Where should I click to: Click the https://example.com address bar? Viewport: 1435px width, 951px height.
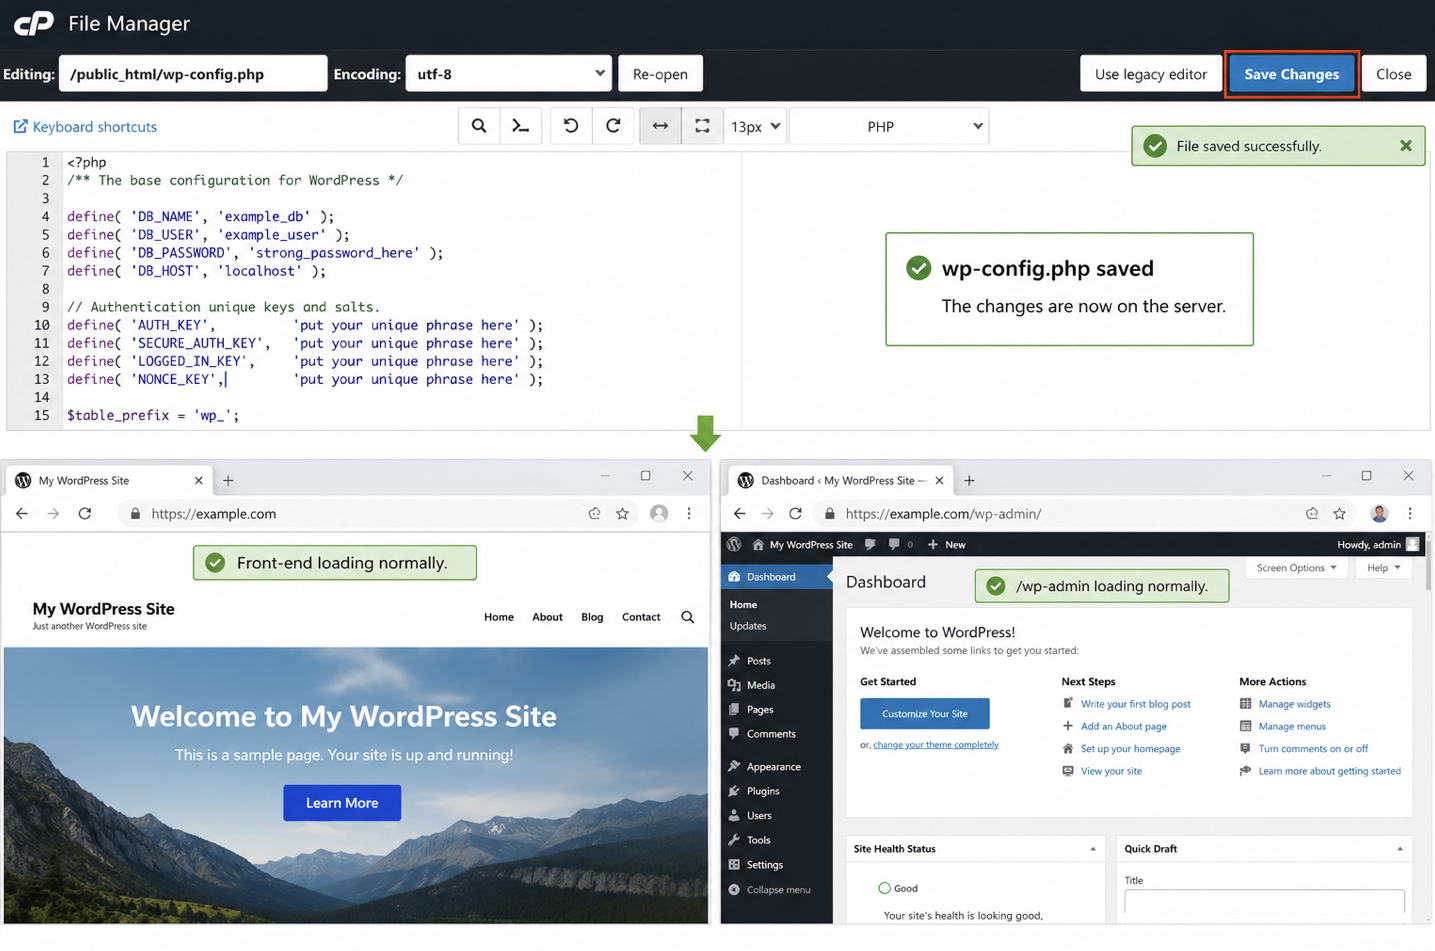pyautogui.click(x=355, y=513)
